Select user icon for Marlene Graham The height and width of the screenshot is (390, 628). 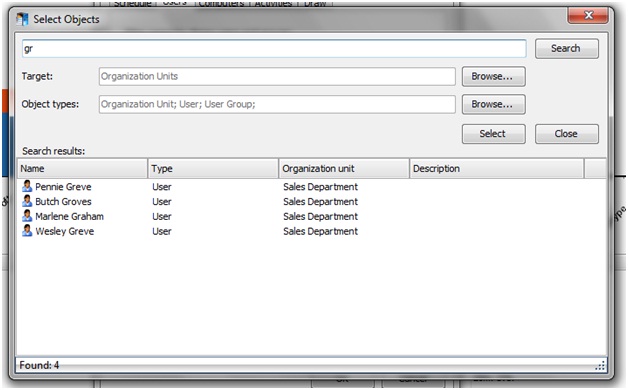27,216
